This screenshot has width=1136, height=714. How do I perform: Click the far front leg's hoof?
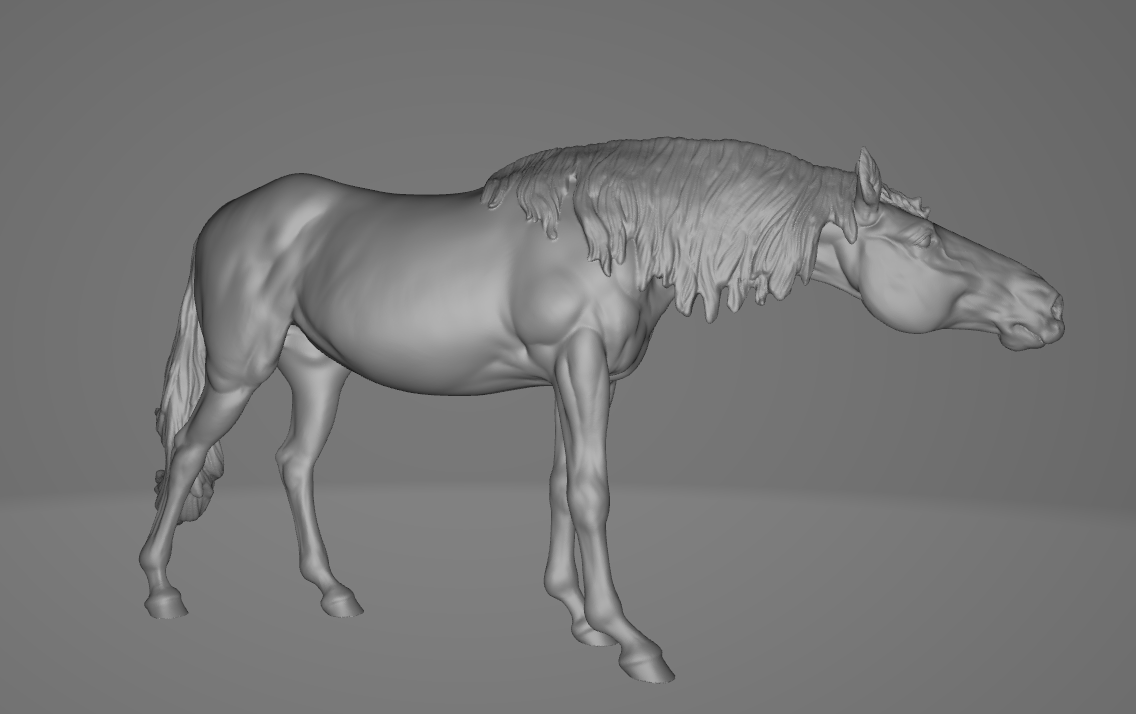point(592,633)
